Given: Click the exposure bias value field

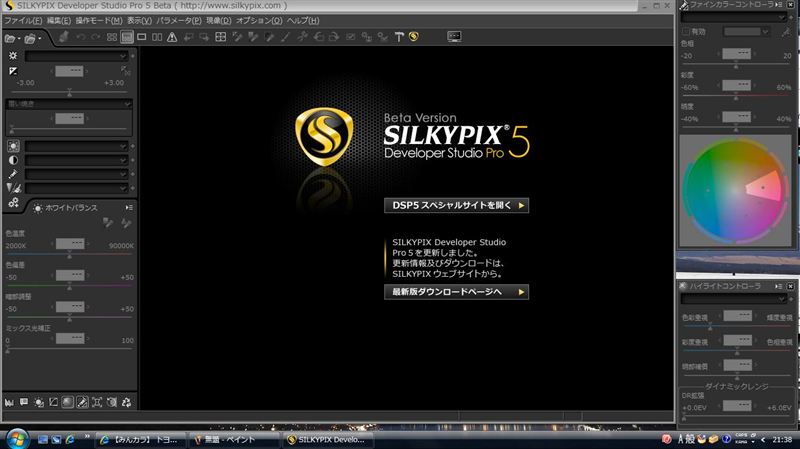Looking at the screenshot, I should (69, 71).
